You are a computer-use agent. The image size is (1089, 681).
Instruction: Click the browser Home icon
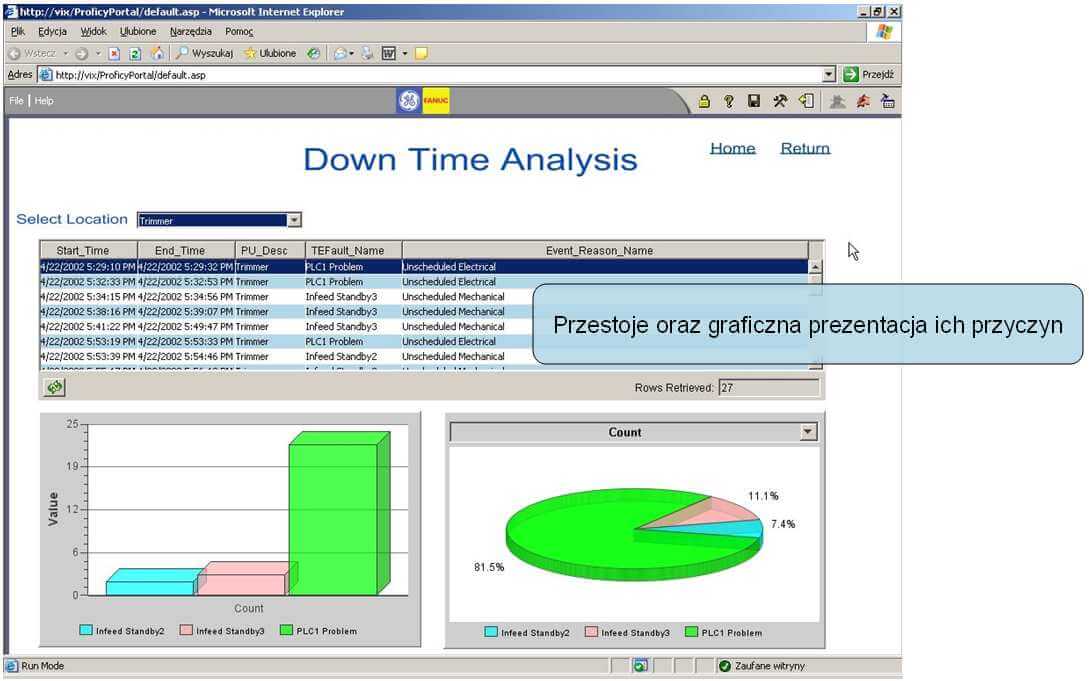158,53
